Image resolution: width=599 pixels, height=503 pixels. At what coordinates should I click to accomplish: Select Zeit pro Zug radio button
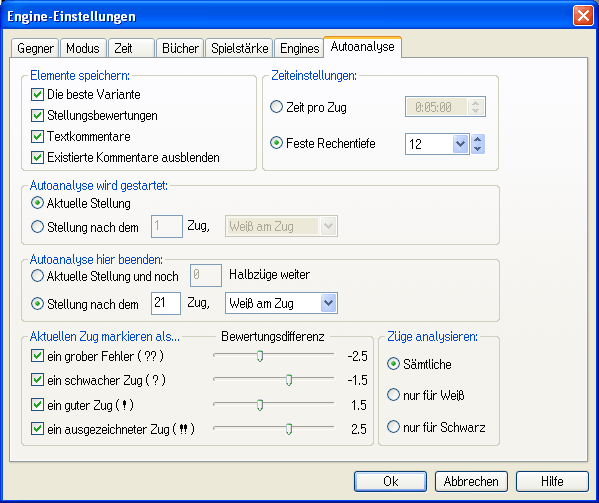click(x=276, y=107)
